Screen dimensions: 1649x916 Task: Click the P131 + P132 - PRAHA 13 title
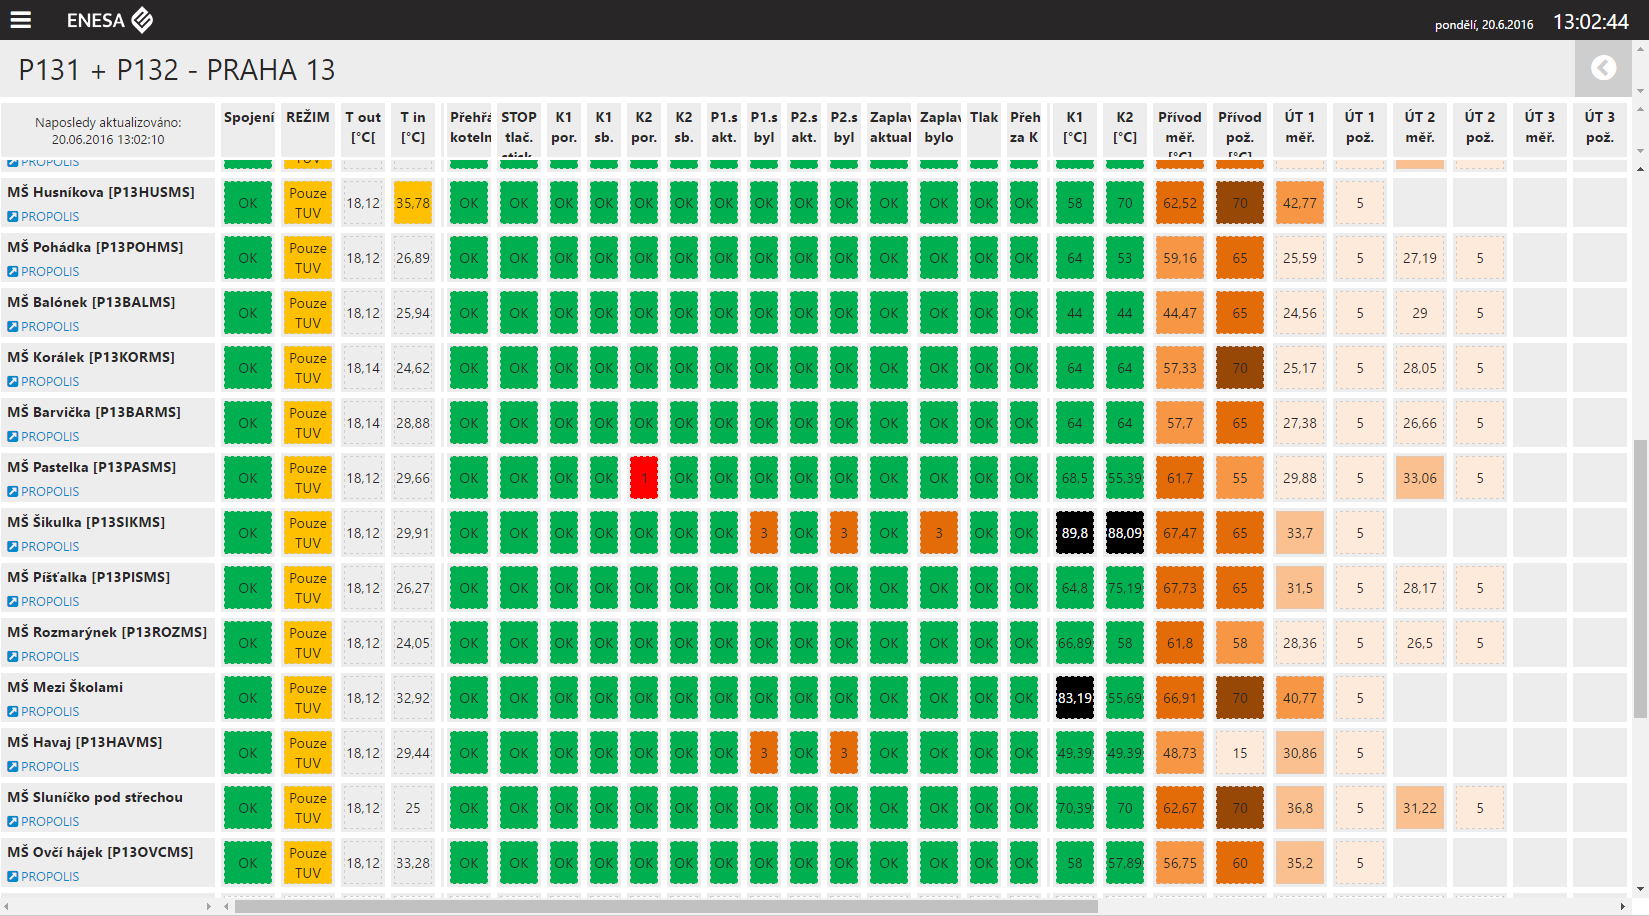[x=177, y=70]
